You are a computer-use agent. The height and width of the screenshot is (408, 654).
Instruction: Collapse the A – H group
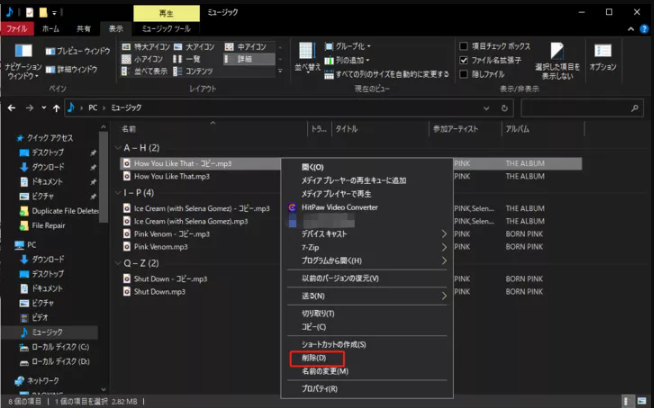[118, 148]
